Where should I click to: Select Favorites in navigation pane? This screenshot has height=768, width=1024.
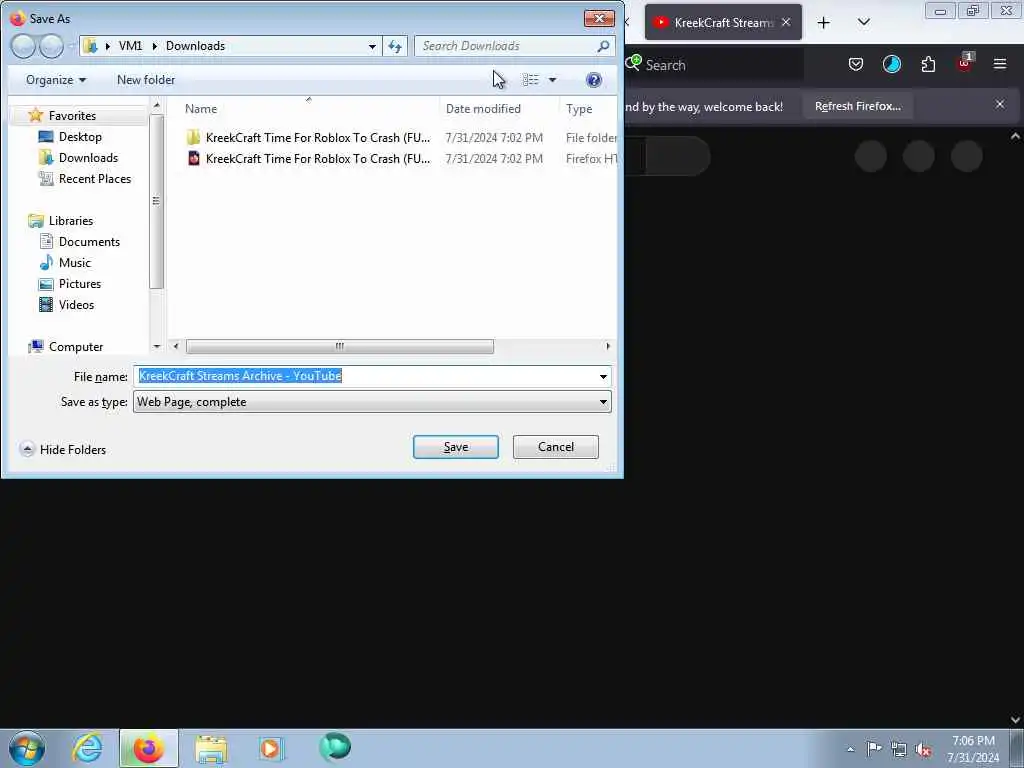coord(72,116)
